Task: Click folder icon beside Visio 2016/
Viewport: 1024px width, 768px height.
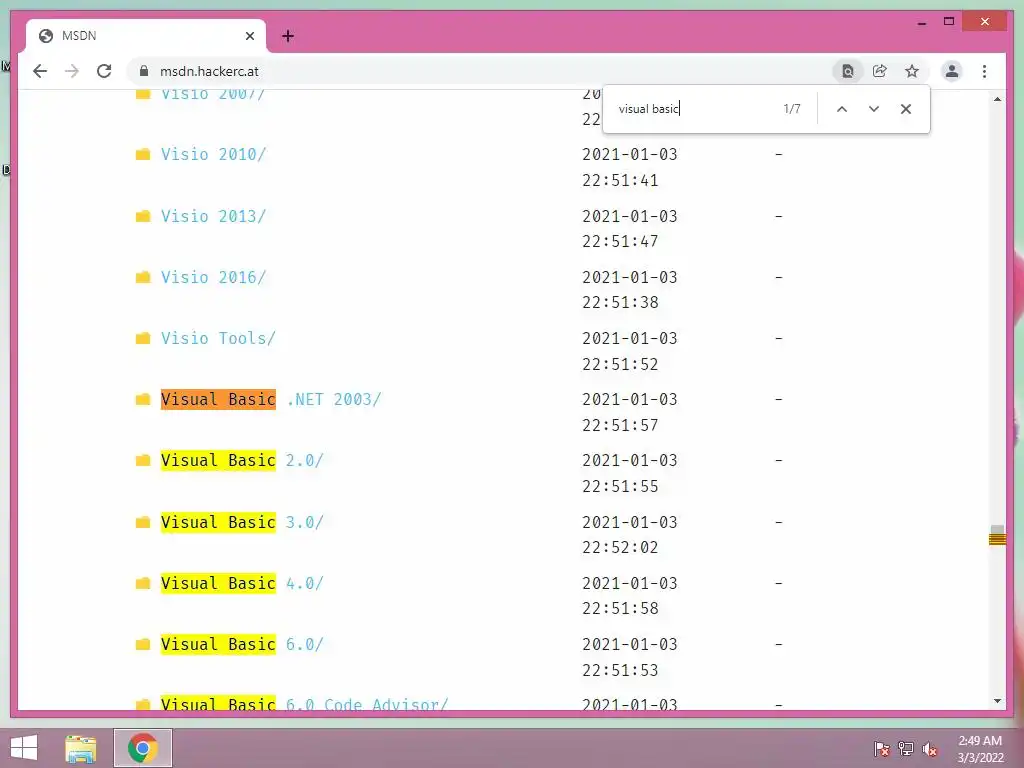Action: click(x=143, y=278)
